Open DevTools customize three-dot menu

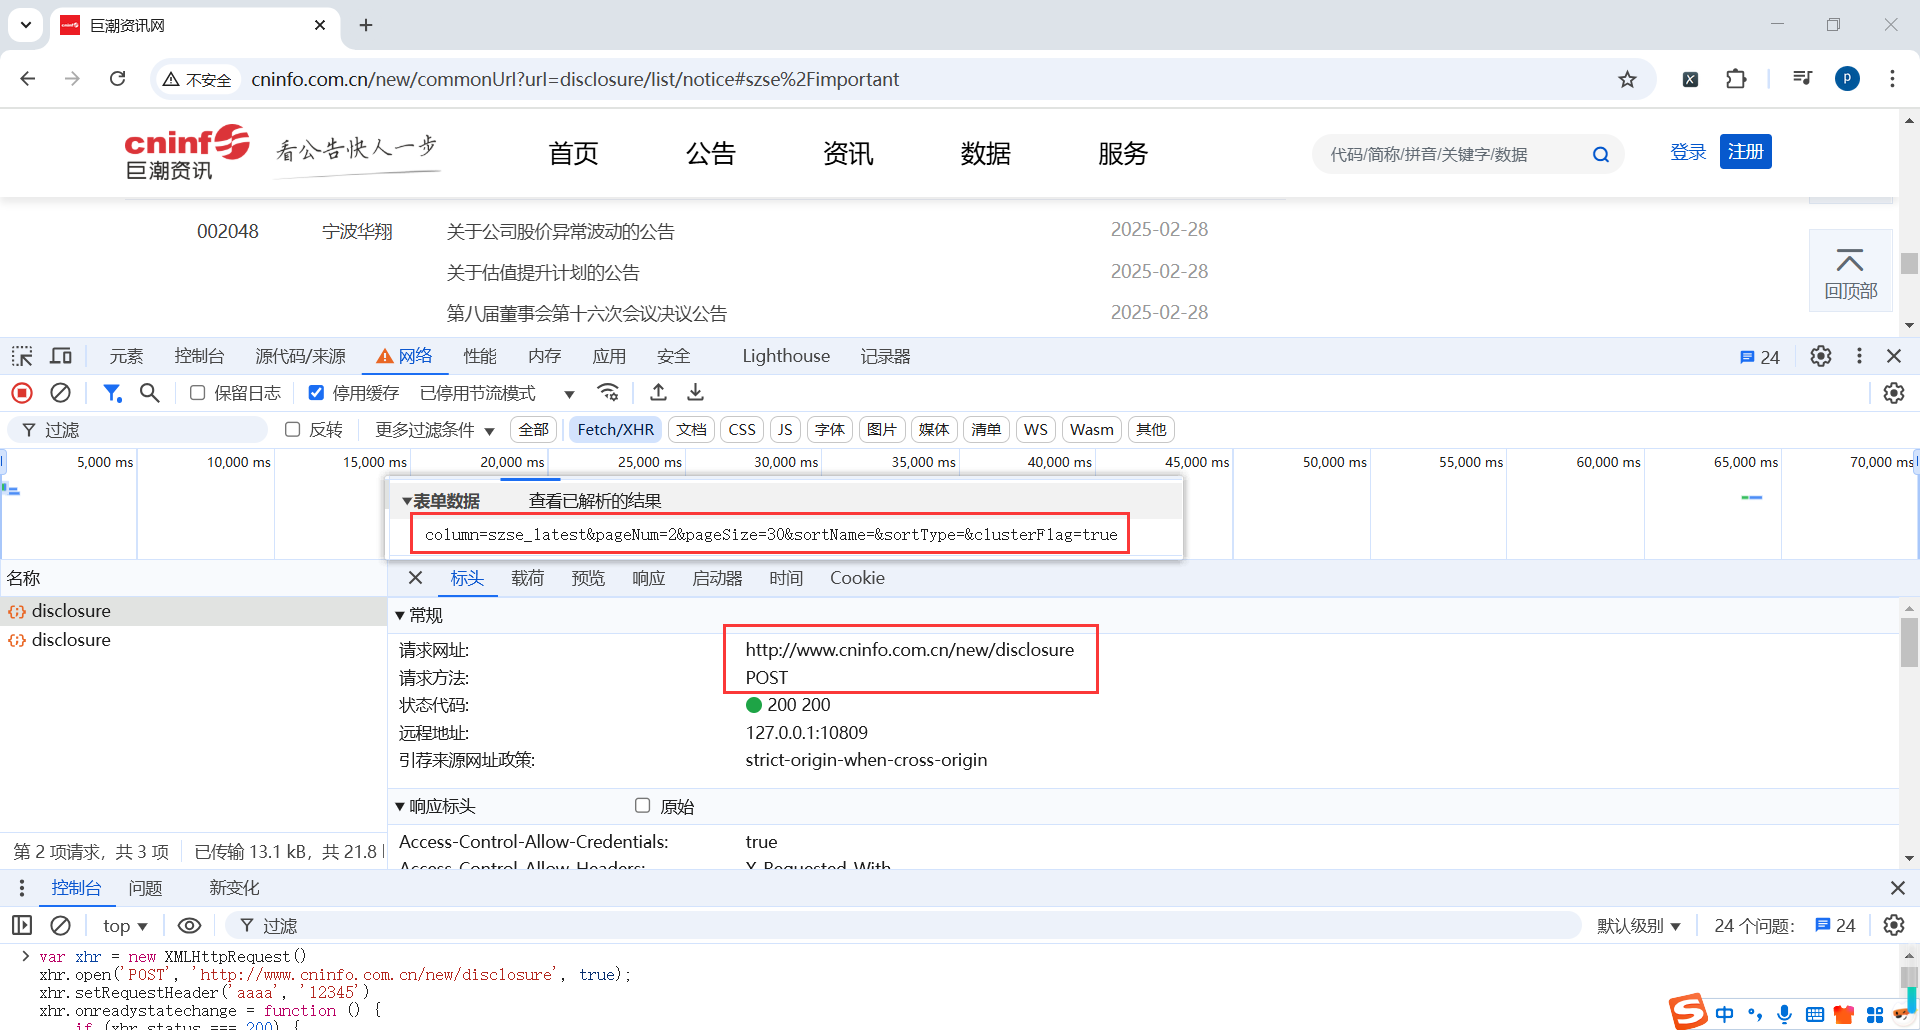1859,356
